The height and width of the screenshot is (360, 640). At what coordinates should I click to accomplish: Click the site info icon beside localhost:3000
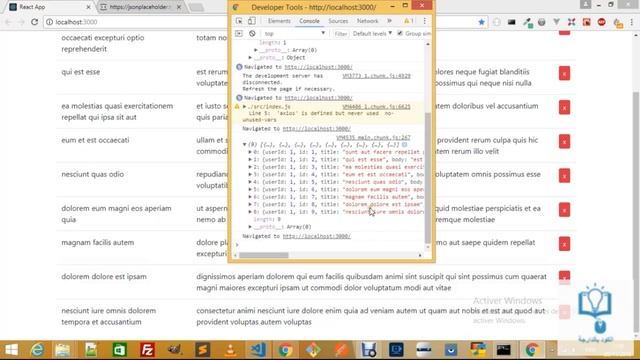pos(49,22)
